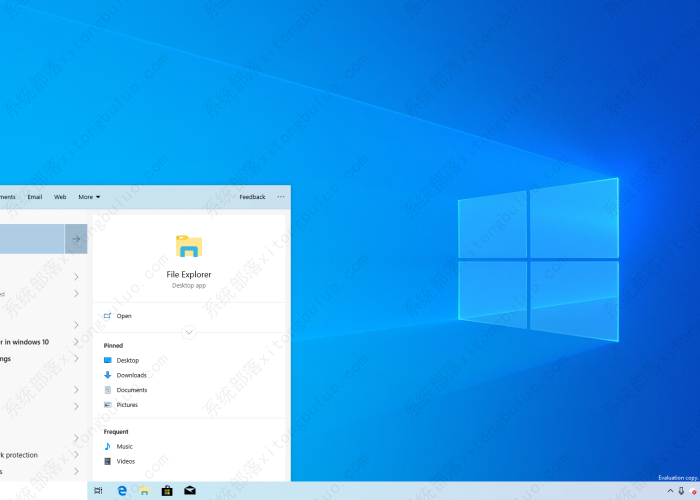Open the frequent Music folder
700x500 pixels.
coord(124,447)
